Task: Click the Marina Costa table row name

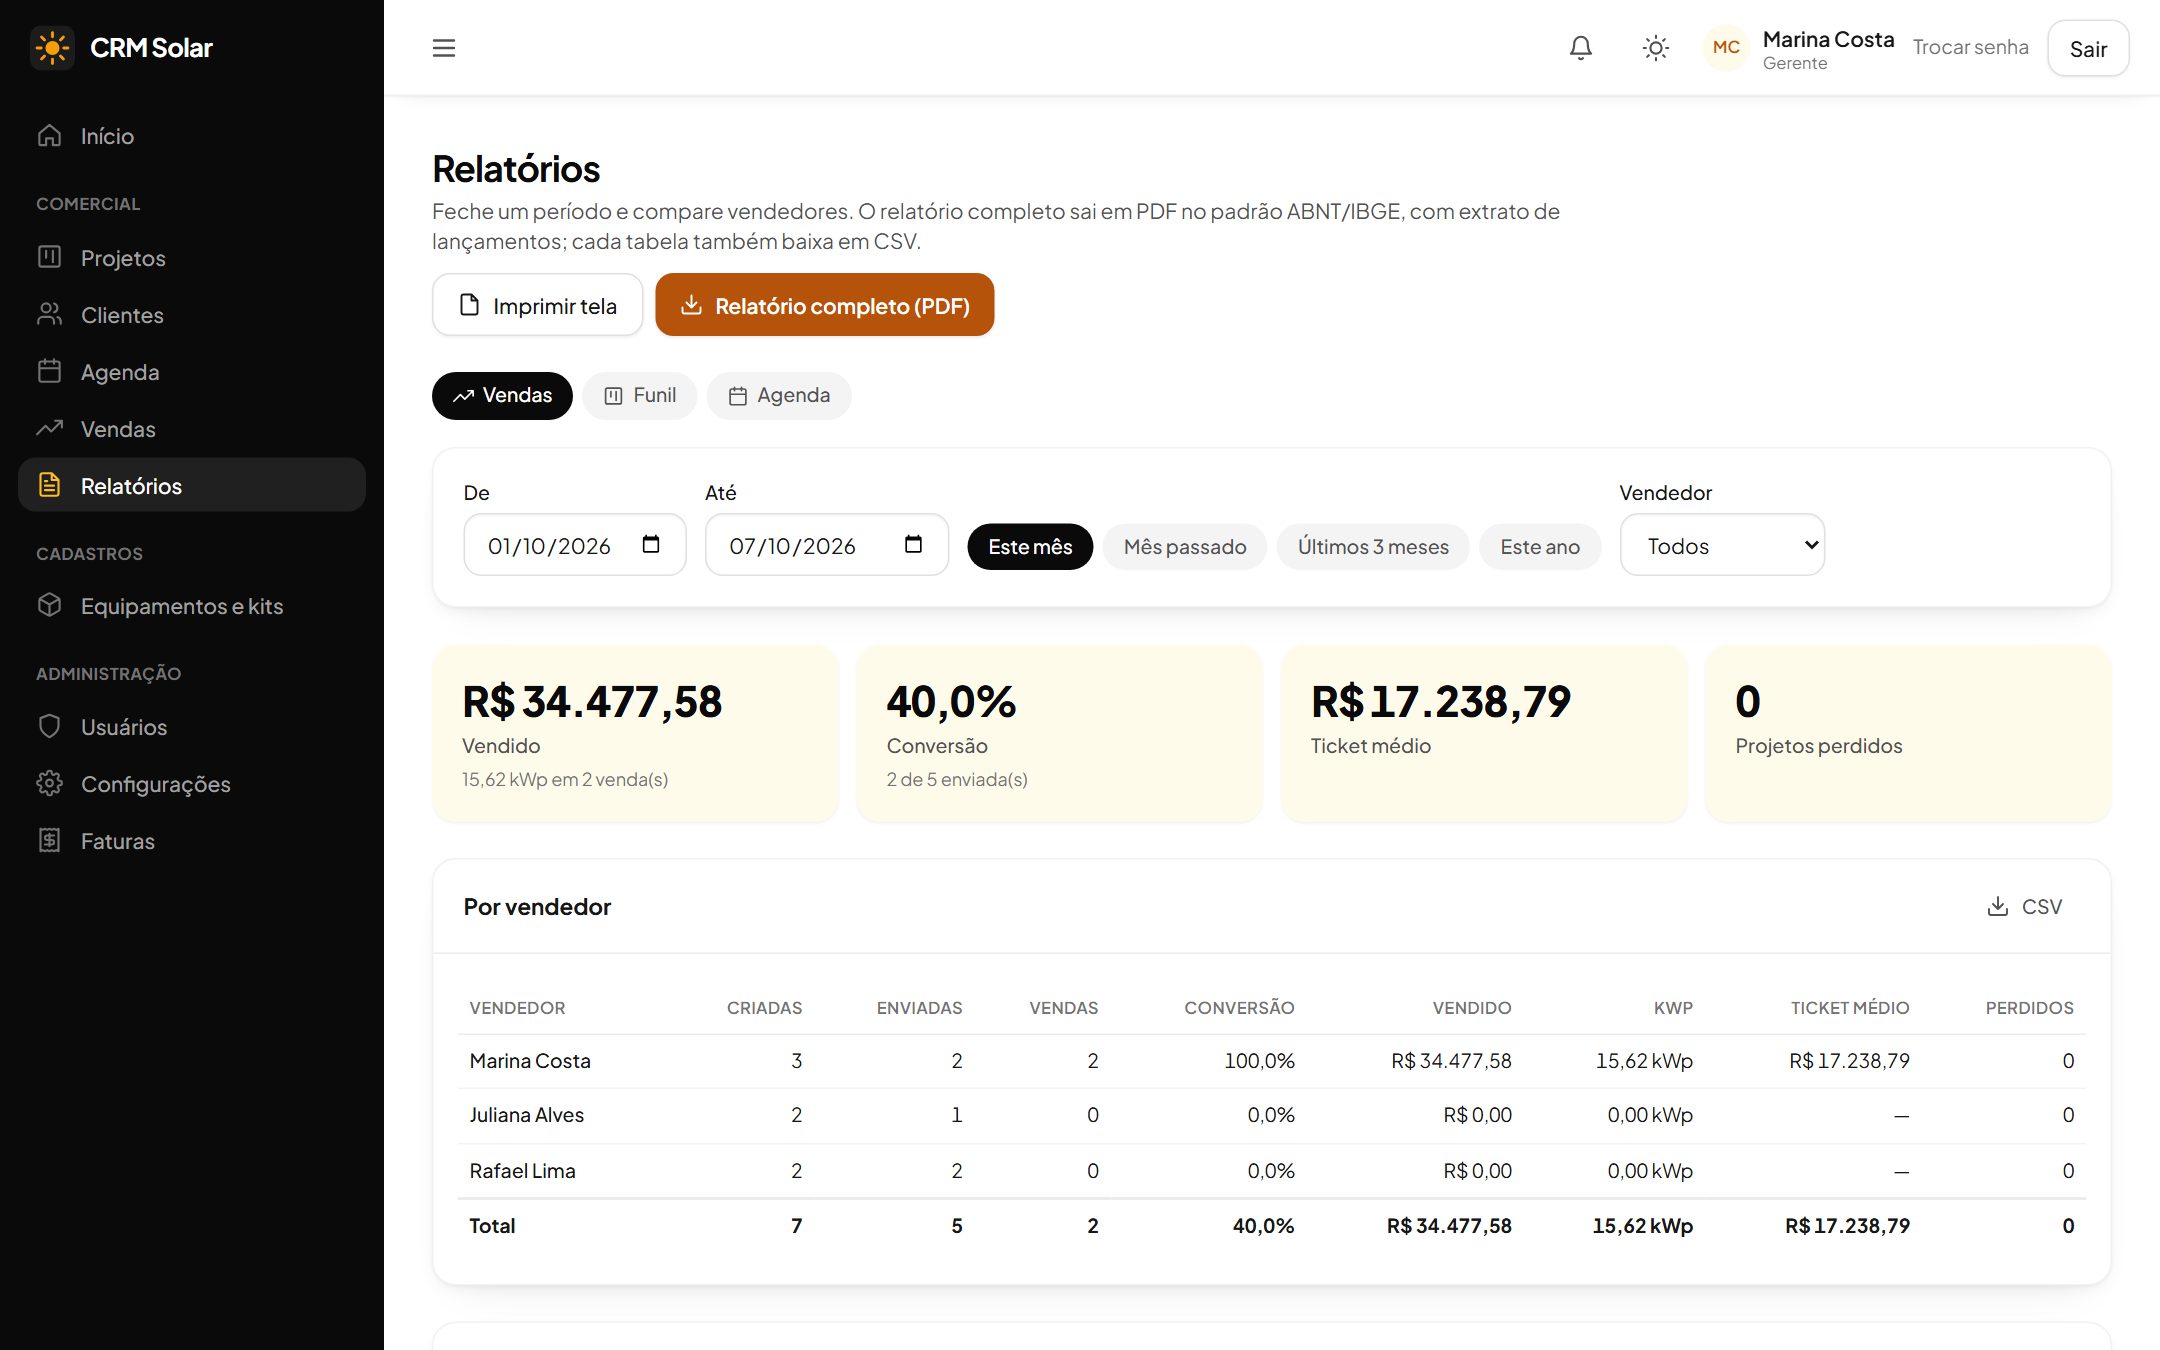Action: [x=530, y=1061]
